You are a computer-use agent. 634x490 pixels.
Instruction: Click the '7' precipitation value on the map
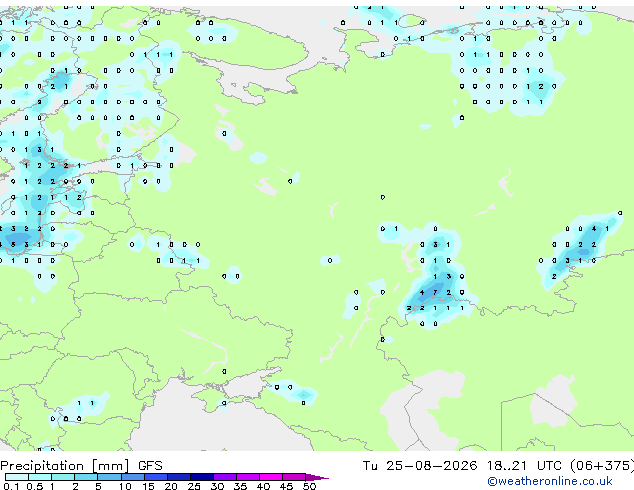point(435,292)
